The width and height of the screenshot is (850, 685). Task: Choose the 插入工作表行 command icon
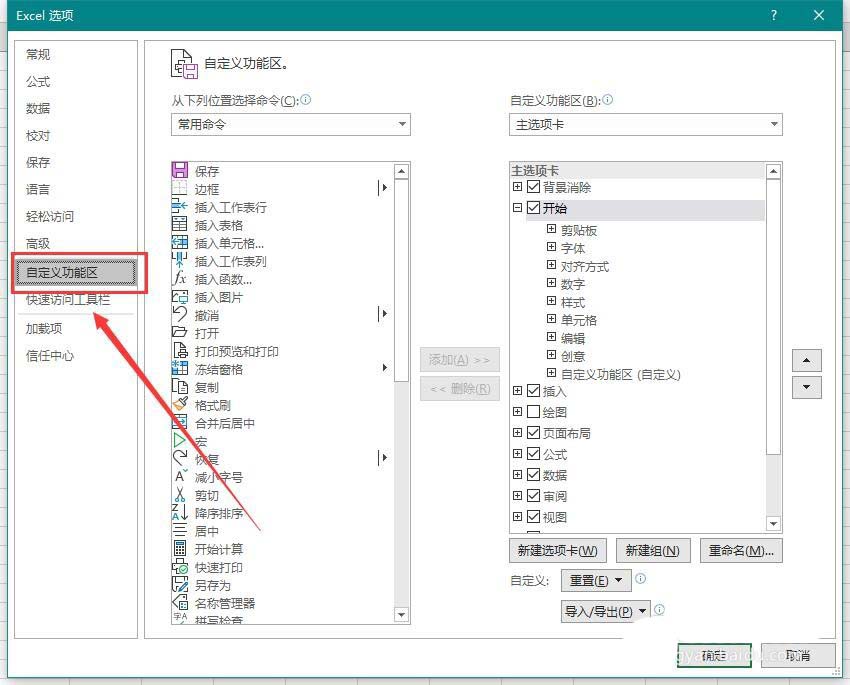click(x=179, y=206)
